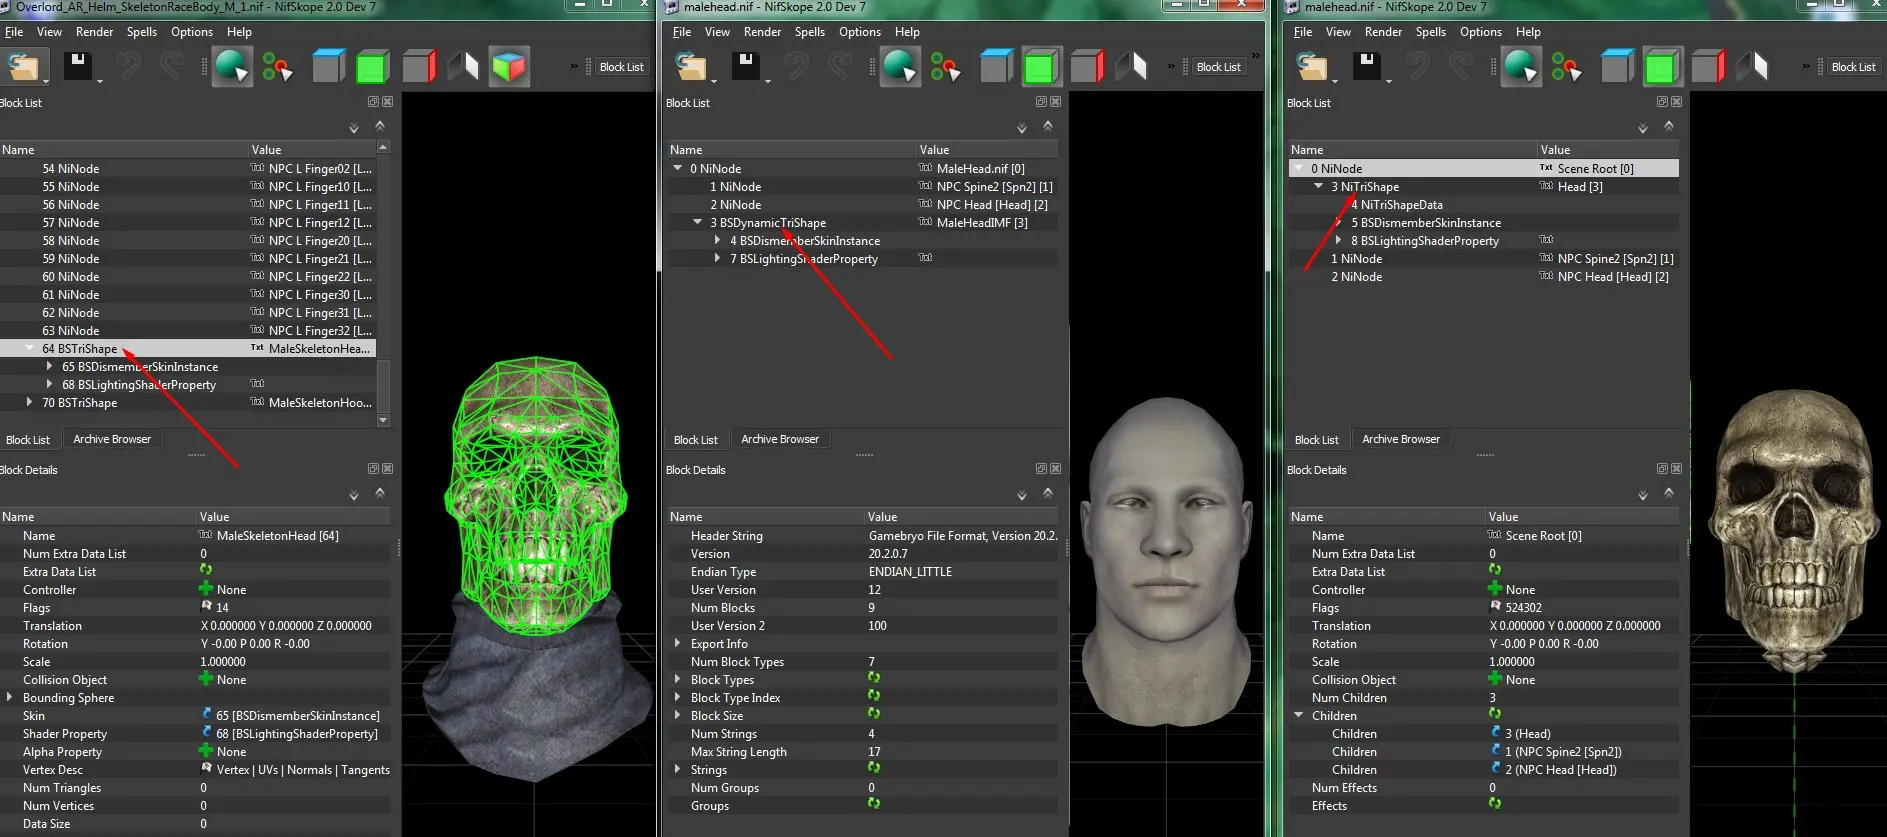Expand 70 BSTriShape node in Overlord tree

point(29,403)
